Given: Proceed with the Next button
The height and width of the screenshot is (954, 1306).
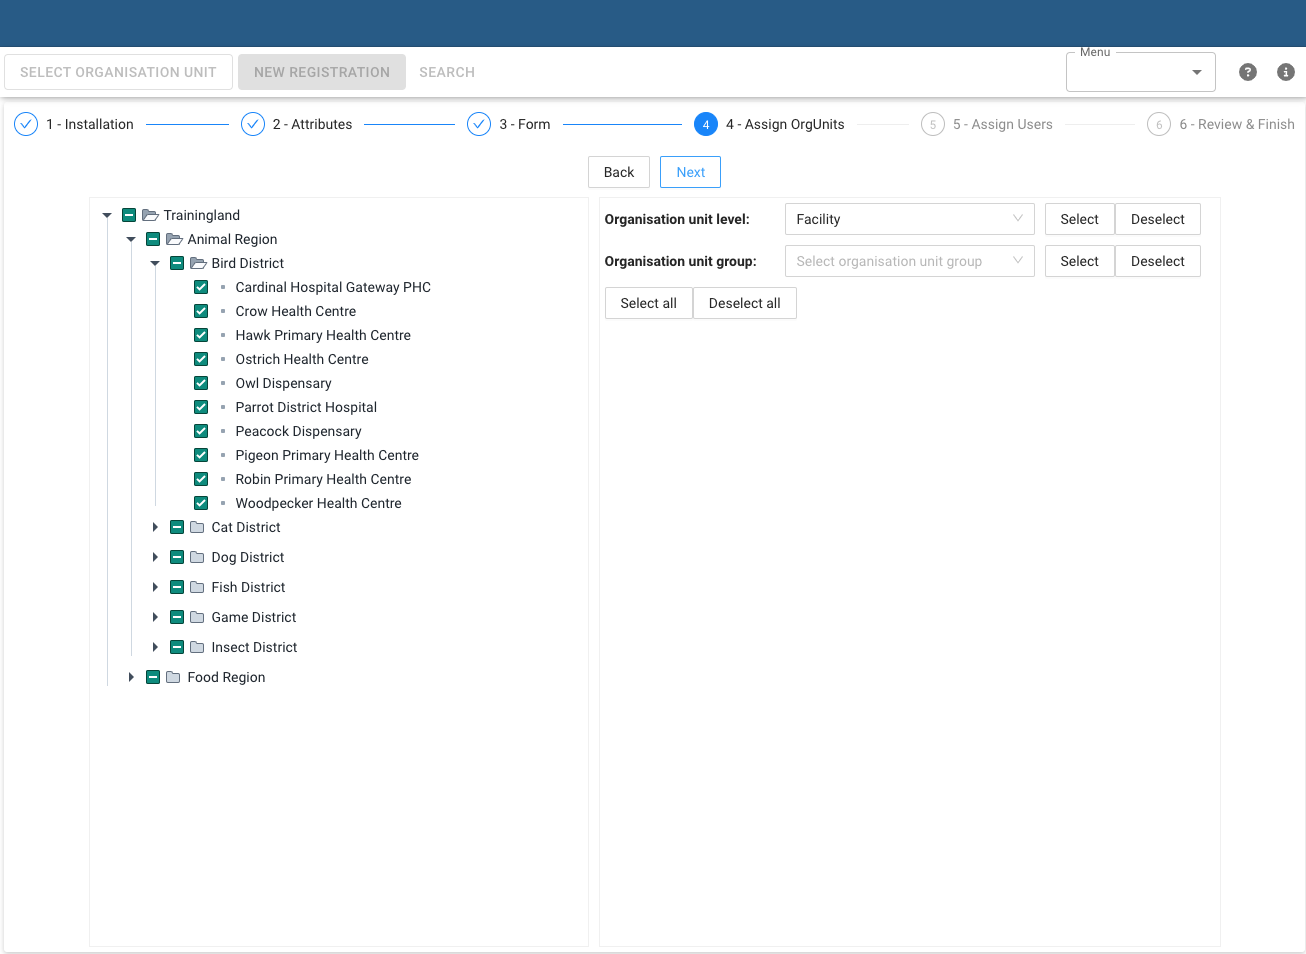Looking at the screenshot, I should click(x=690, y=172).
